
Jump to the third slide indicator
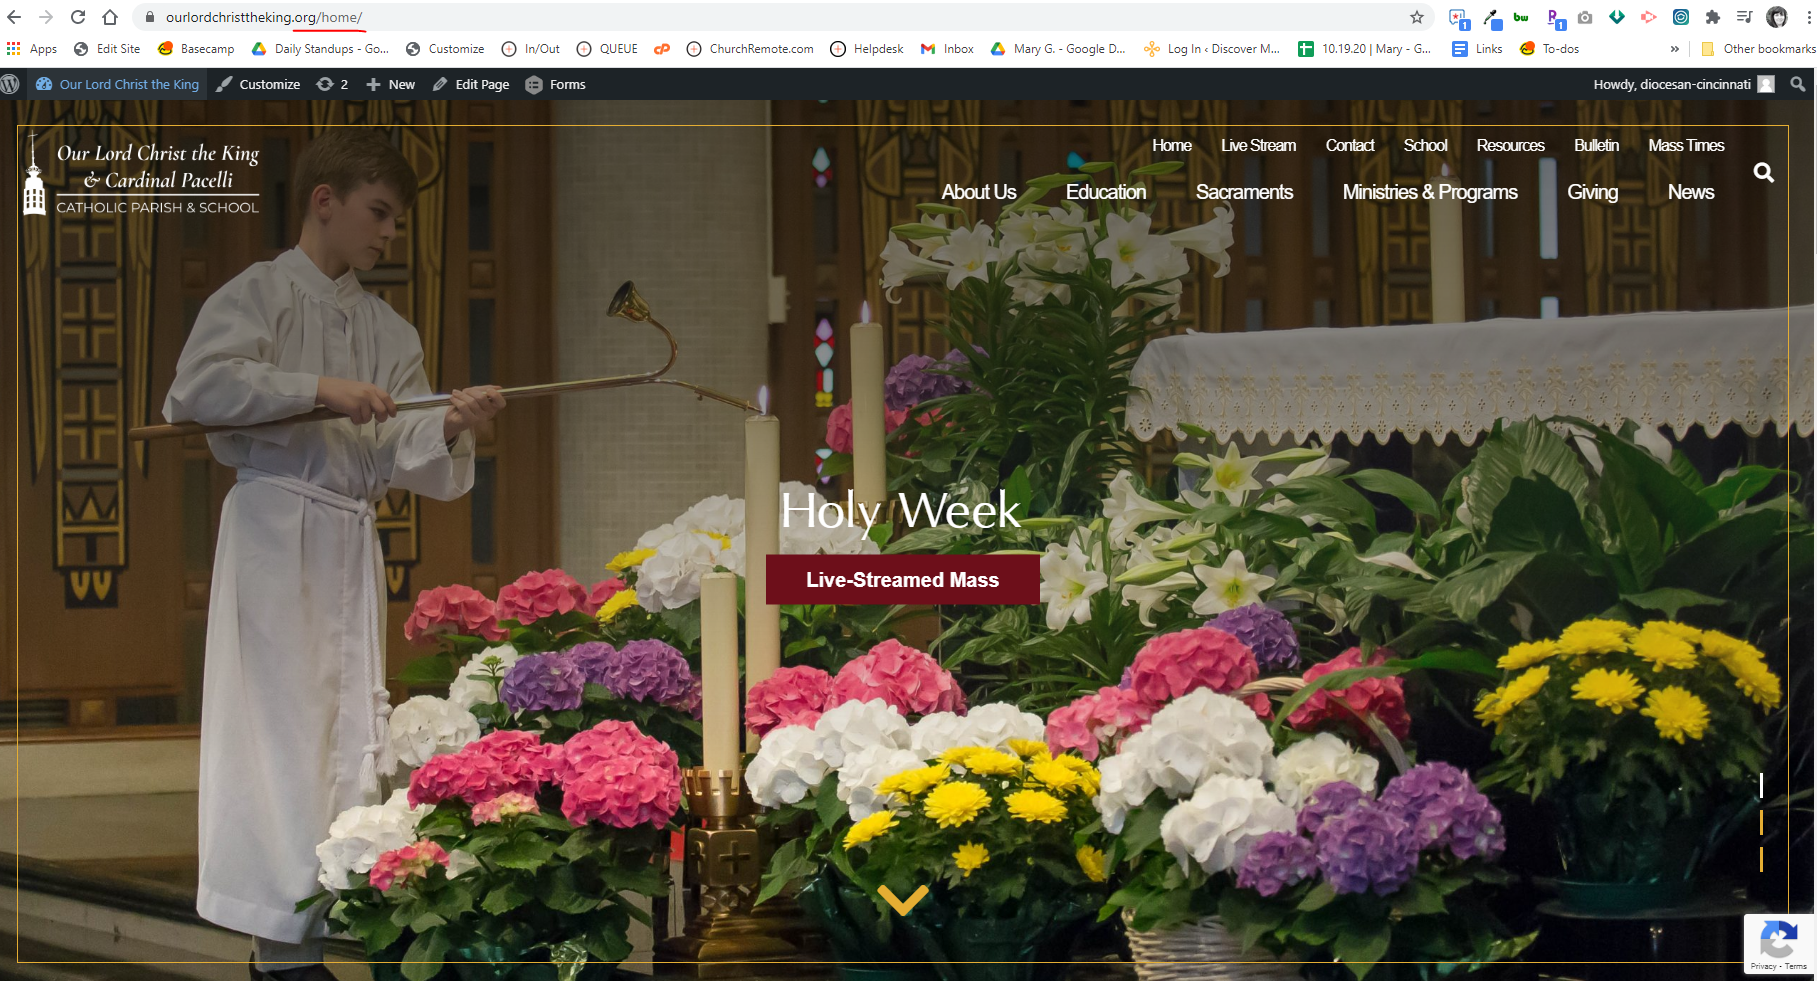(x=1761, y=859)
